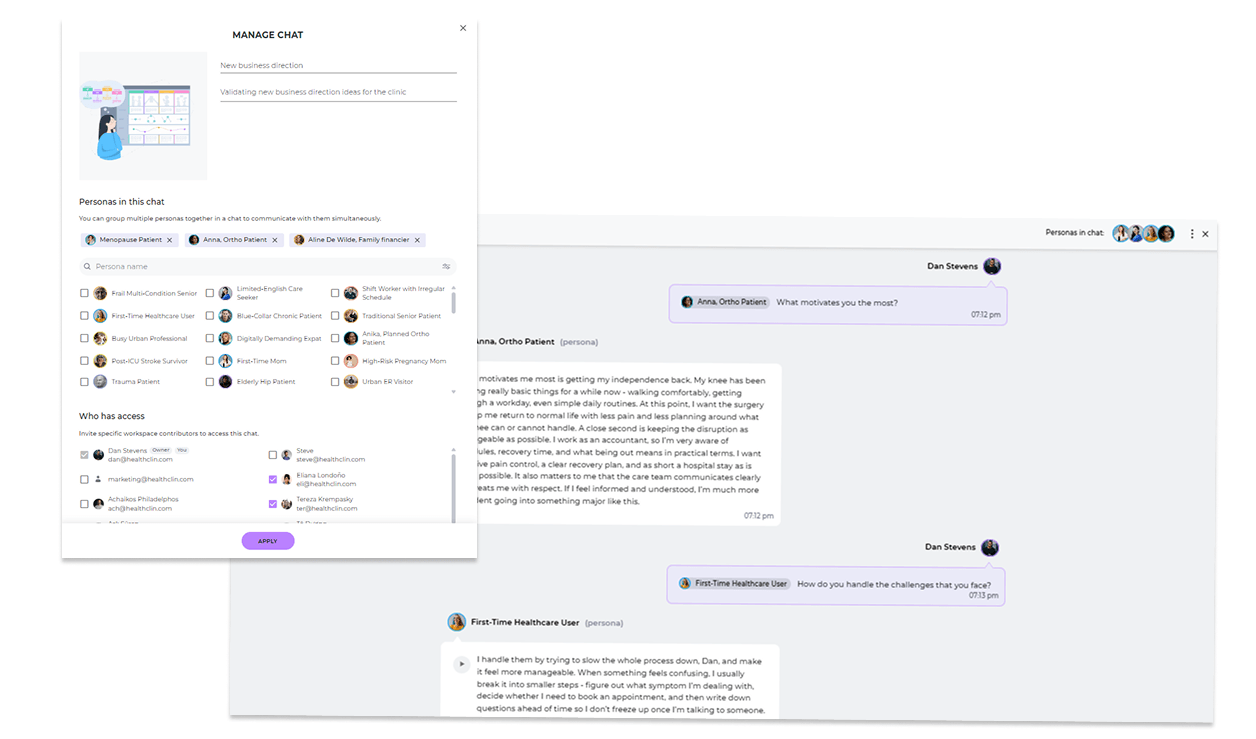Click 'Personas in this chat' heading
The width and height of the screenshot is (1256, 739).
tap(122, 202)
